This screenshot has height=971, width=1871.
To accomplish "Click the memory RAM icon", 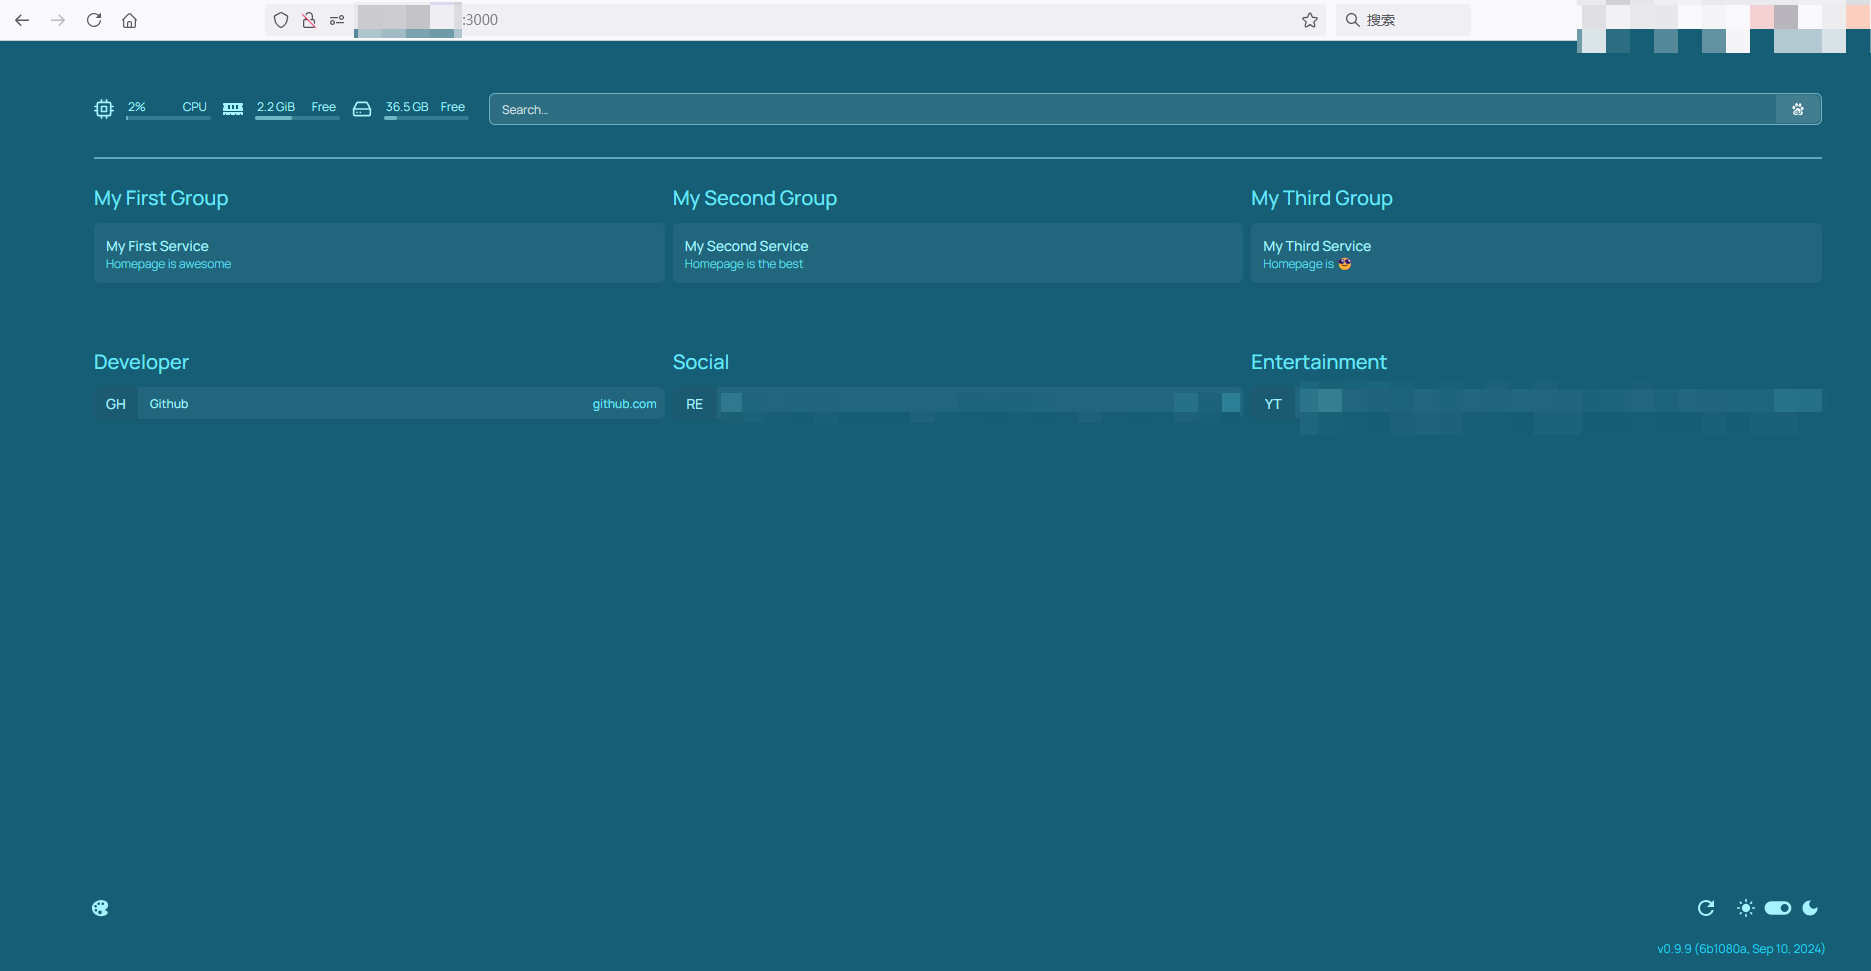I will click(233, 109).
